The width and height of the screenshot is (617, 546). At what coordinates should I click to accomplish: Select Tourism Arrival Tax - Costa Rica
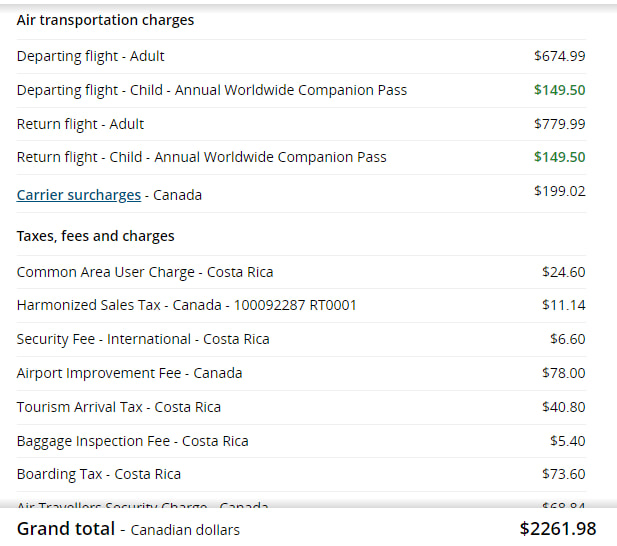coord(118,407)
